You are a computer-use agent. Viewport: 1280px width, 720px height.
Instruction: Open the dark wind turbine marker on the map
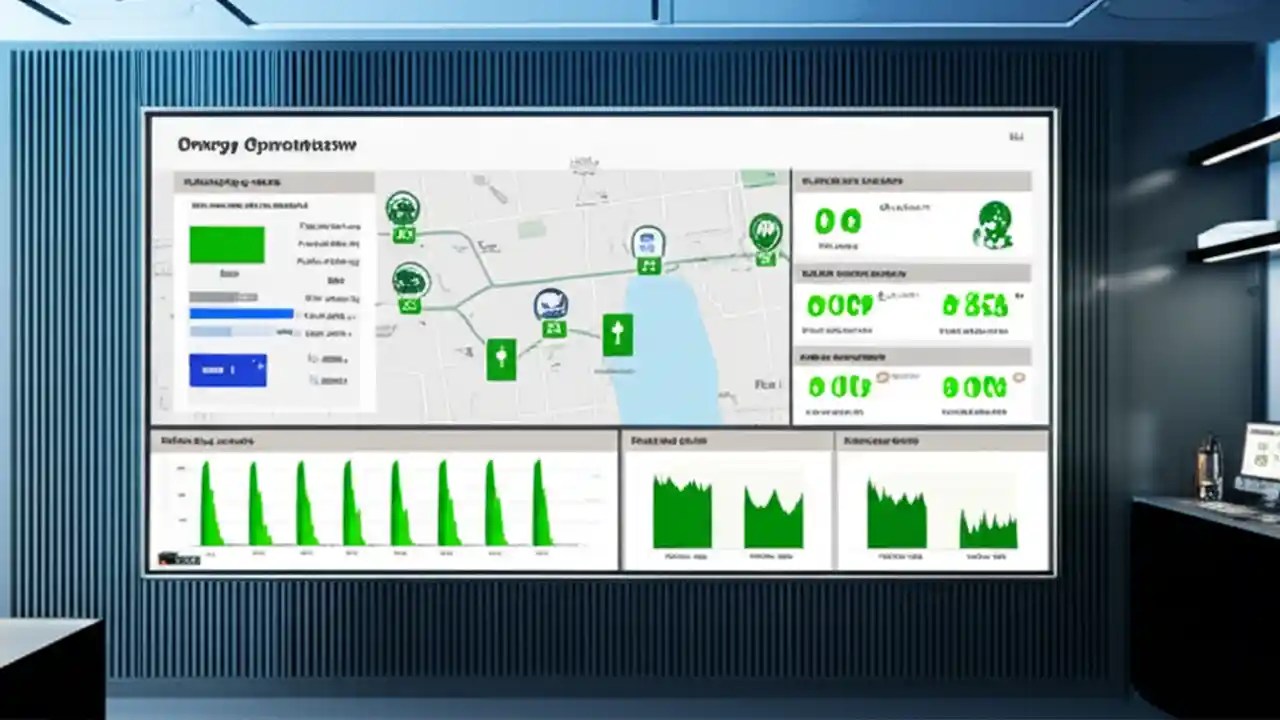click(551, 302)
